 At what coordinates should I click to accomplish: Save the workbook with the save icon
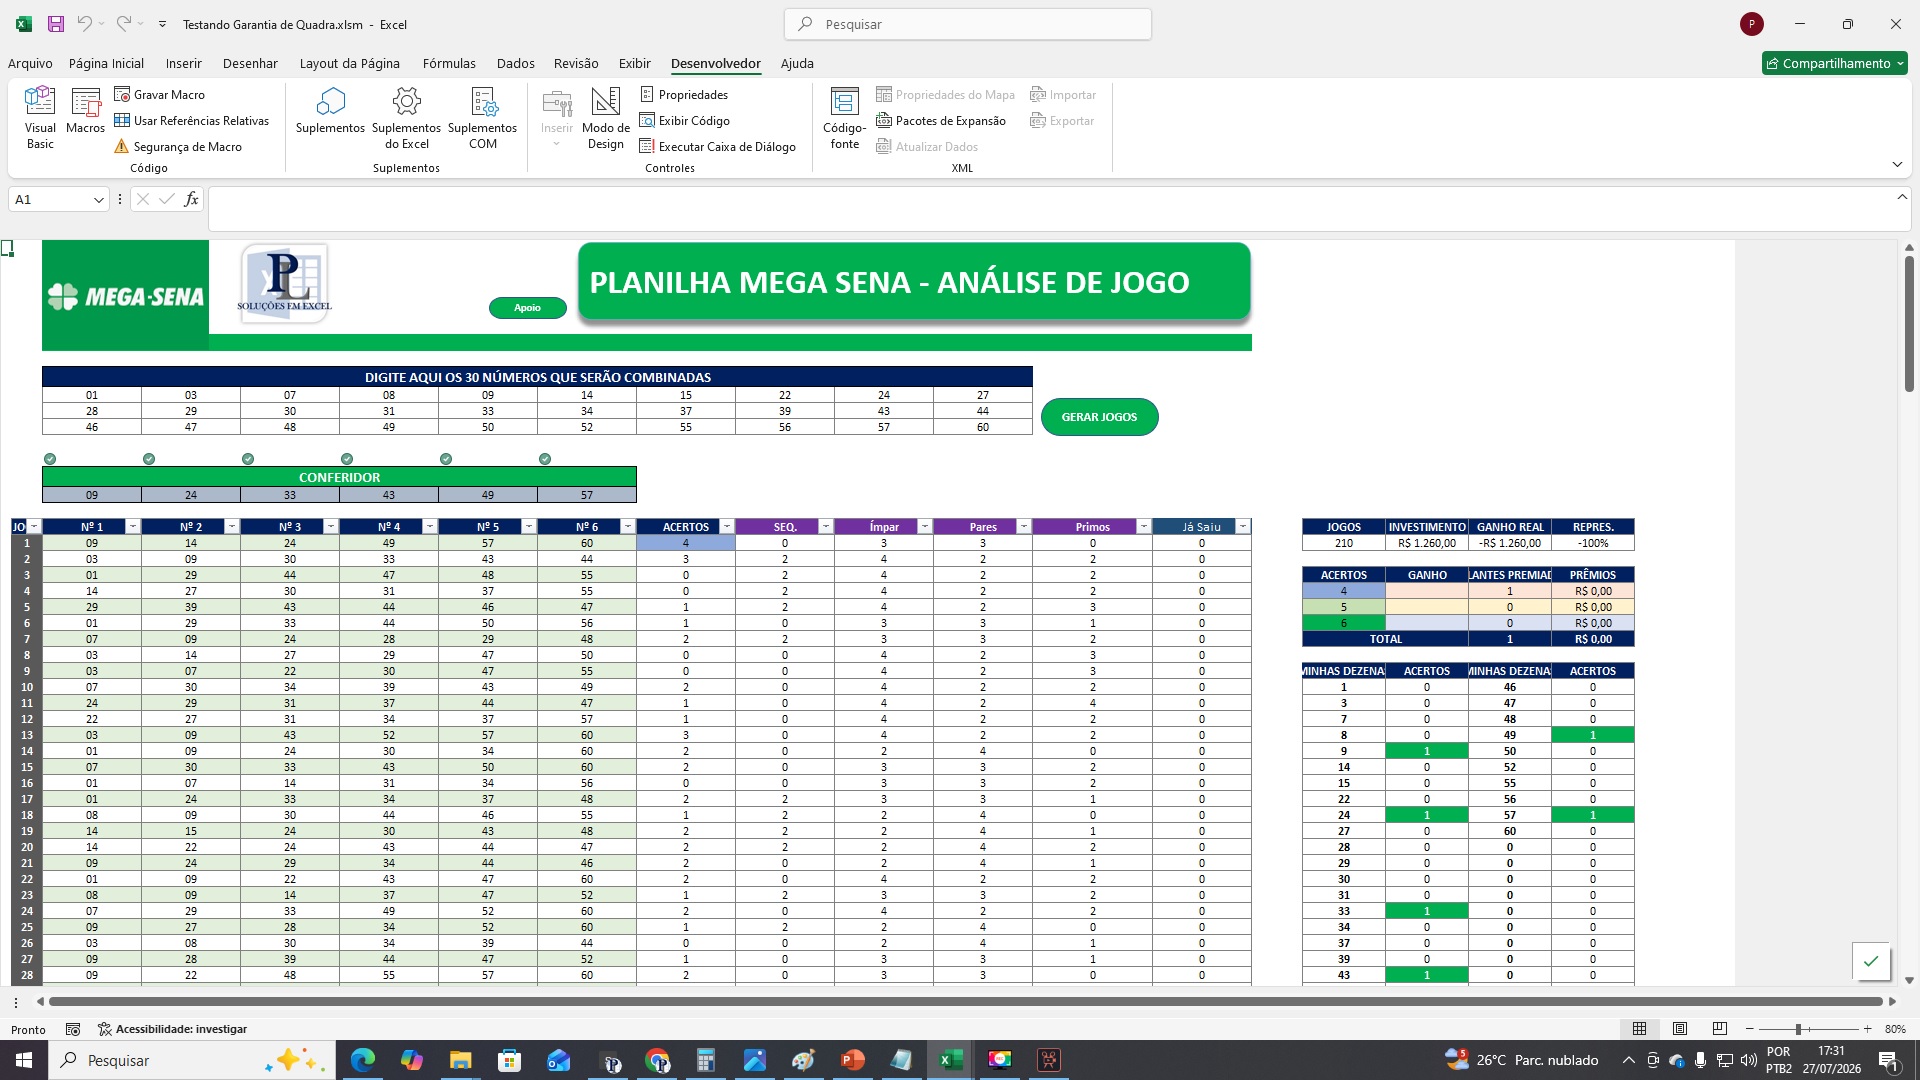tap(56, 24)
